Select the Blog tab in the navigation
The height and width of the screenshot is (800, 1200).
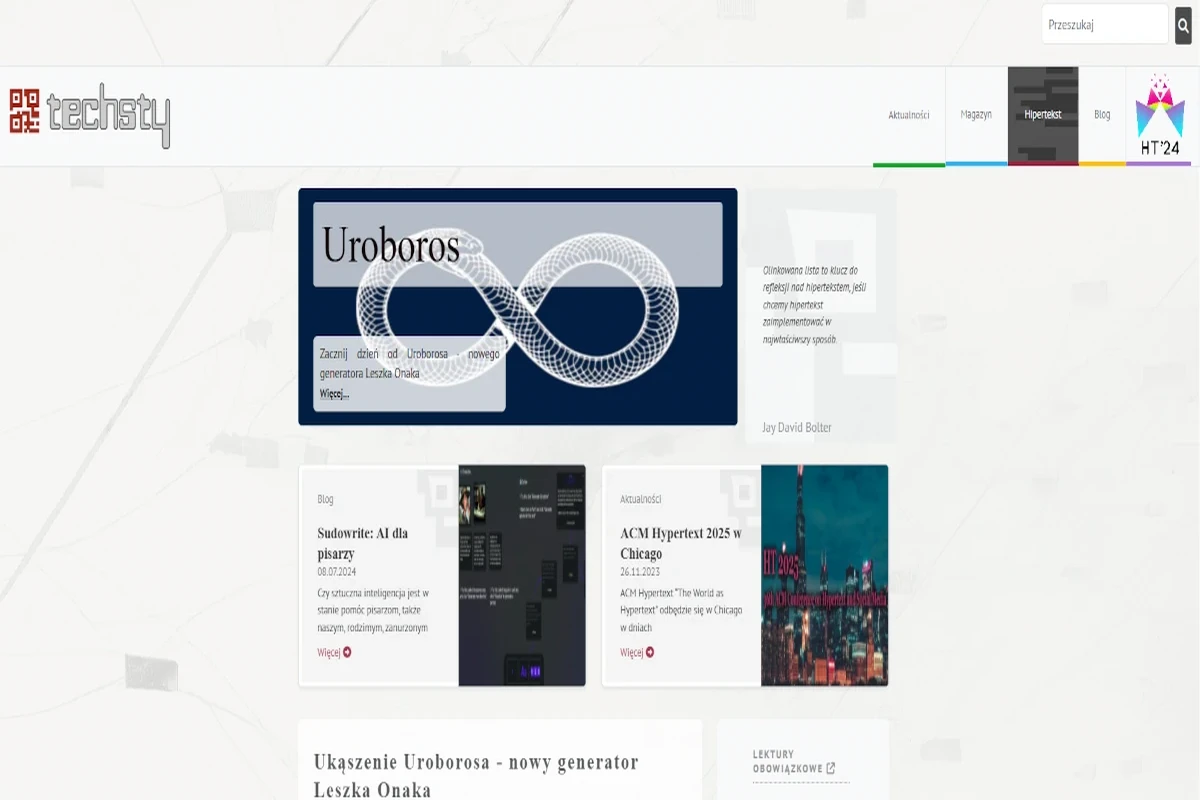(1102, 113)
